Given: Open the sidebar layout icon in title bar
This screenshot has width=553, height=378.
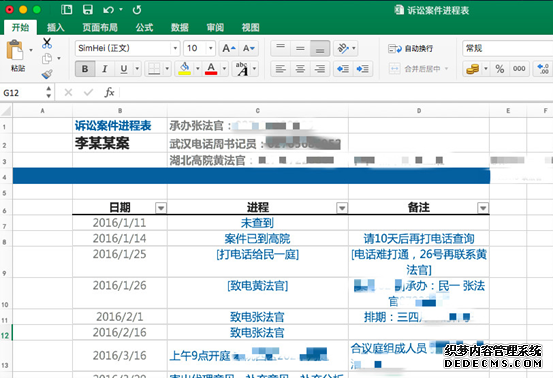Looking at the screenshot, I should pyautogui.click(x=66, y=10).
